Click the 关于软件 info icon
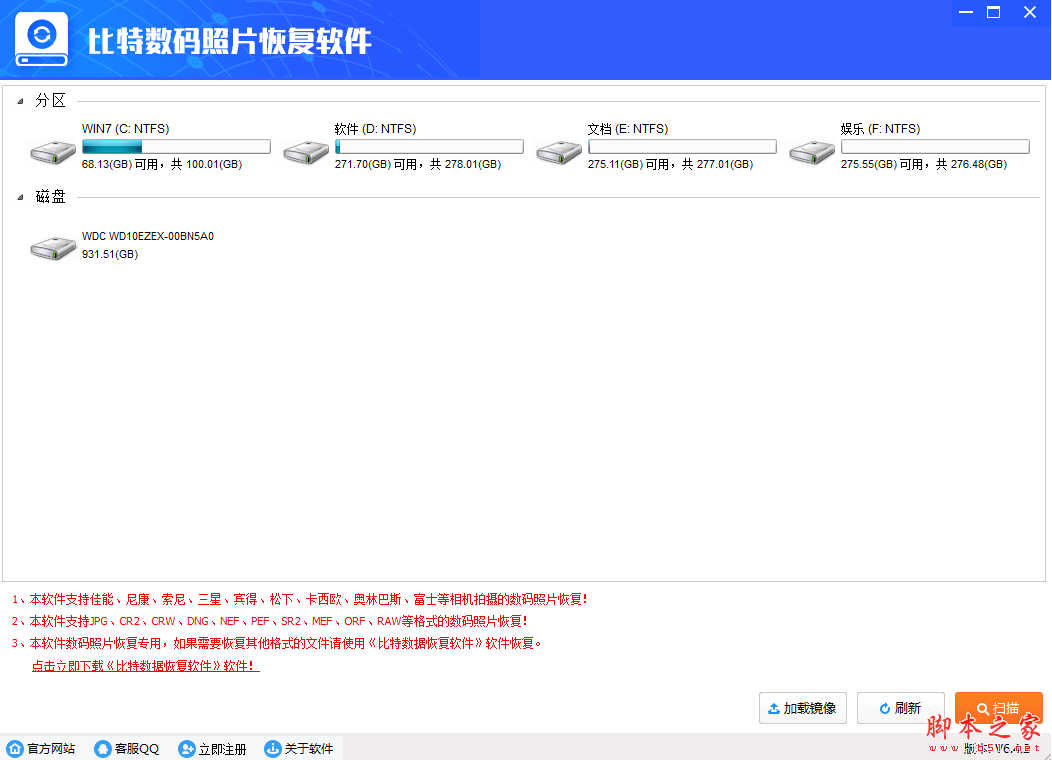Image resolution: width=1052 pixels, height=760 pixels. pos(271,748)
